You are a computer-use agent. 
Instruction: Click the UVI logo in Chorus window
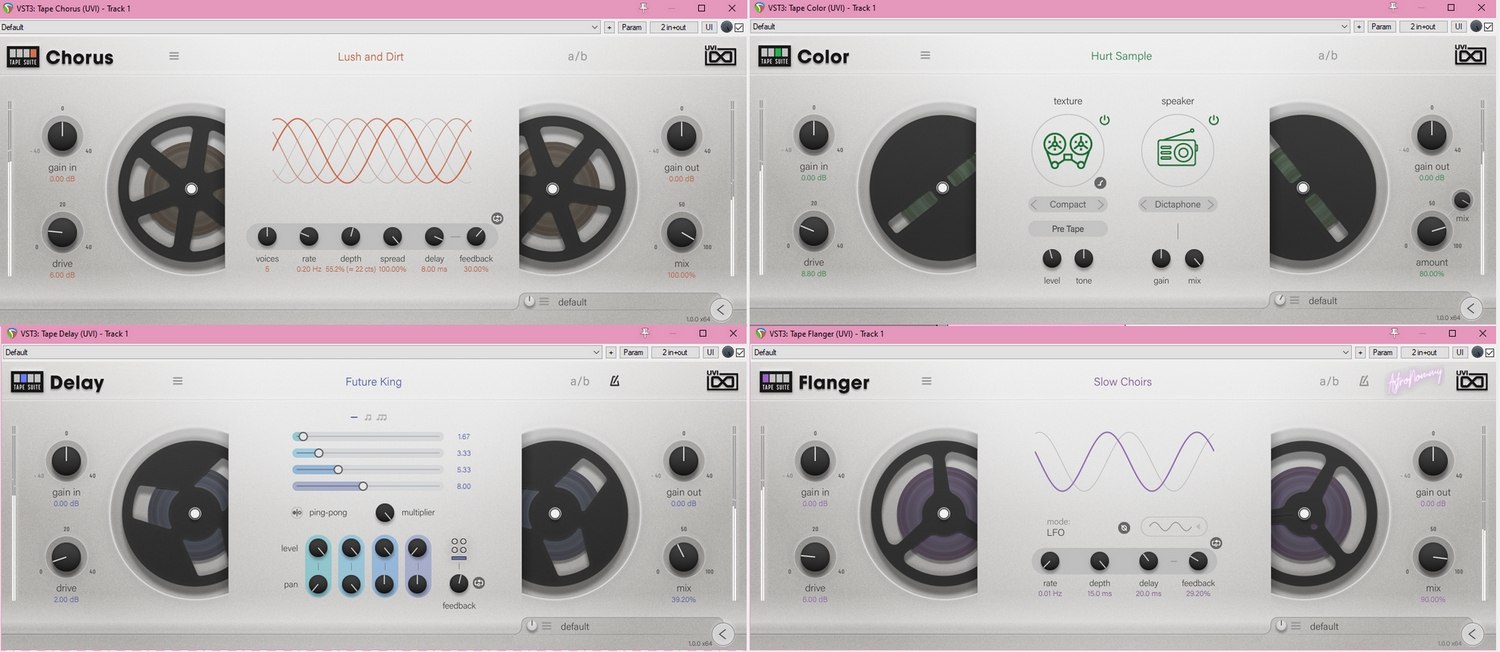point(720,56)
